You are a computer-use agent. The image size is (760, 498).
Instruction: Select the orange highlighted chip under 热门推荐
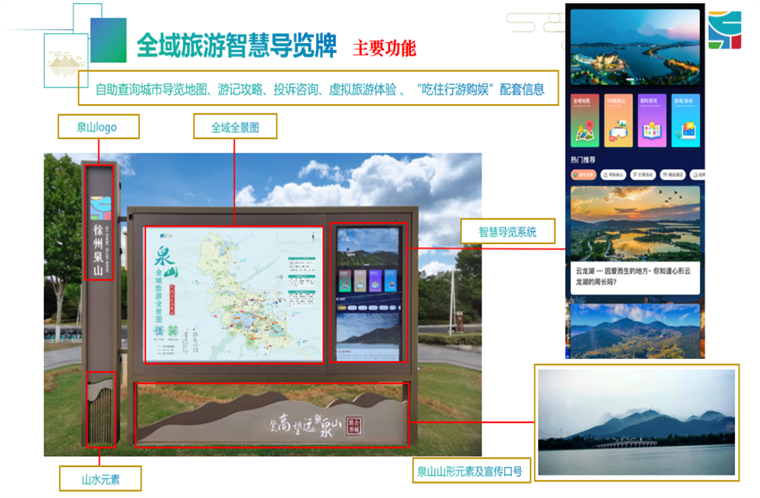point(583,174)
